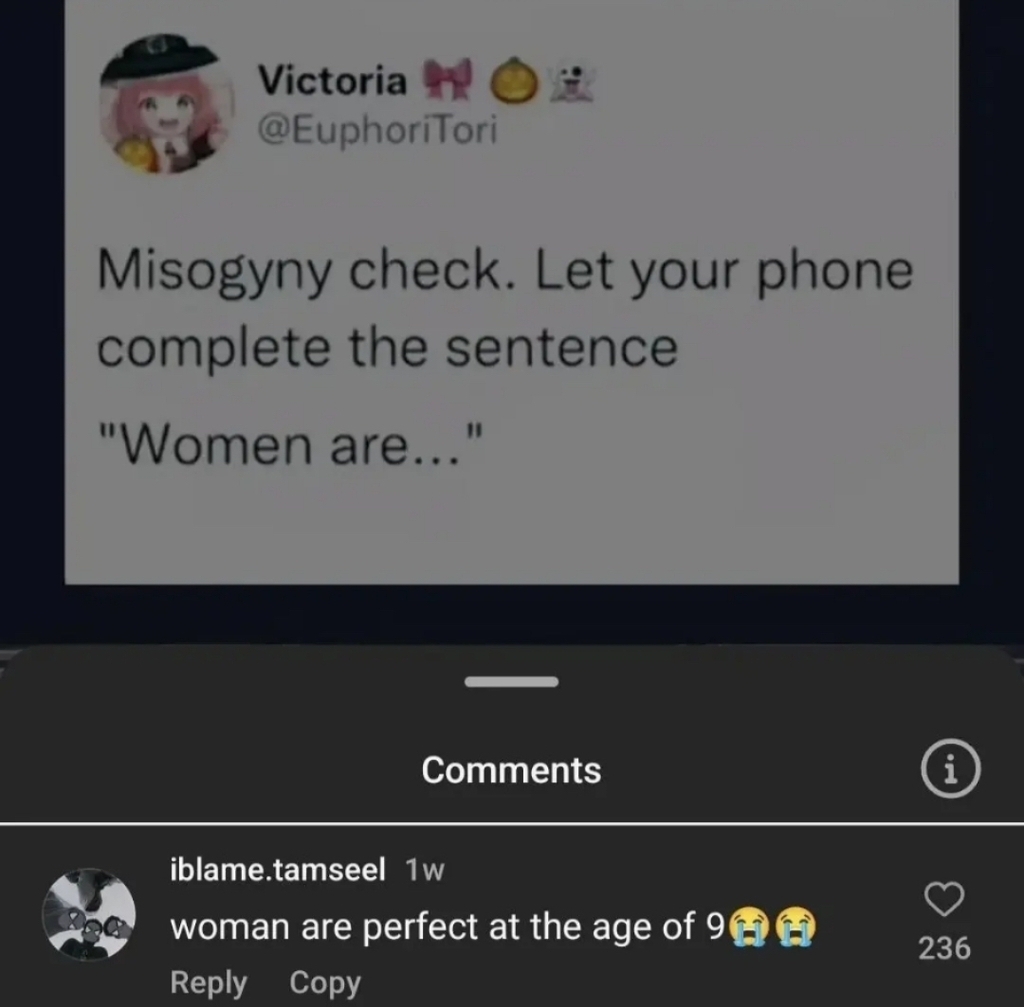The image size is (1024, 1007).
Task: Open iblame.tamseel's profile picture
Action: (89, 914)
